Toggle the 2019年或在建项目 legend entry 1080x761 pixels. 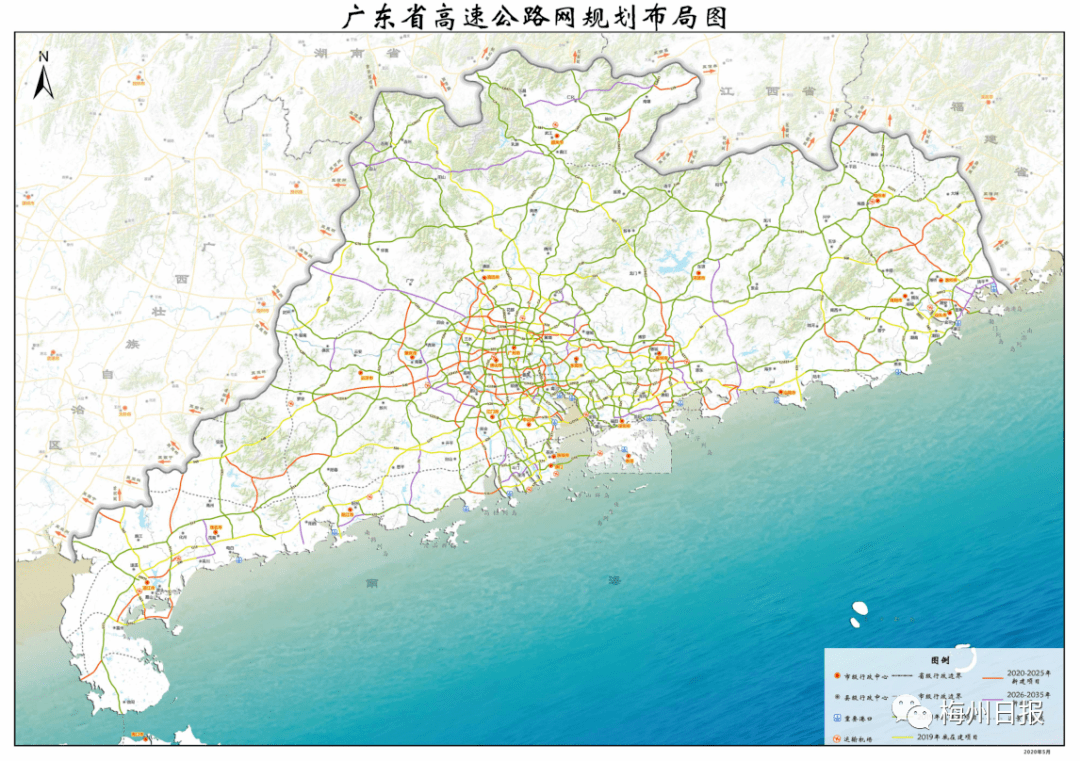pos(947,737)
